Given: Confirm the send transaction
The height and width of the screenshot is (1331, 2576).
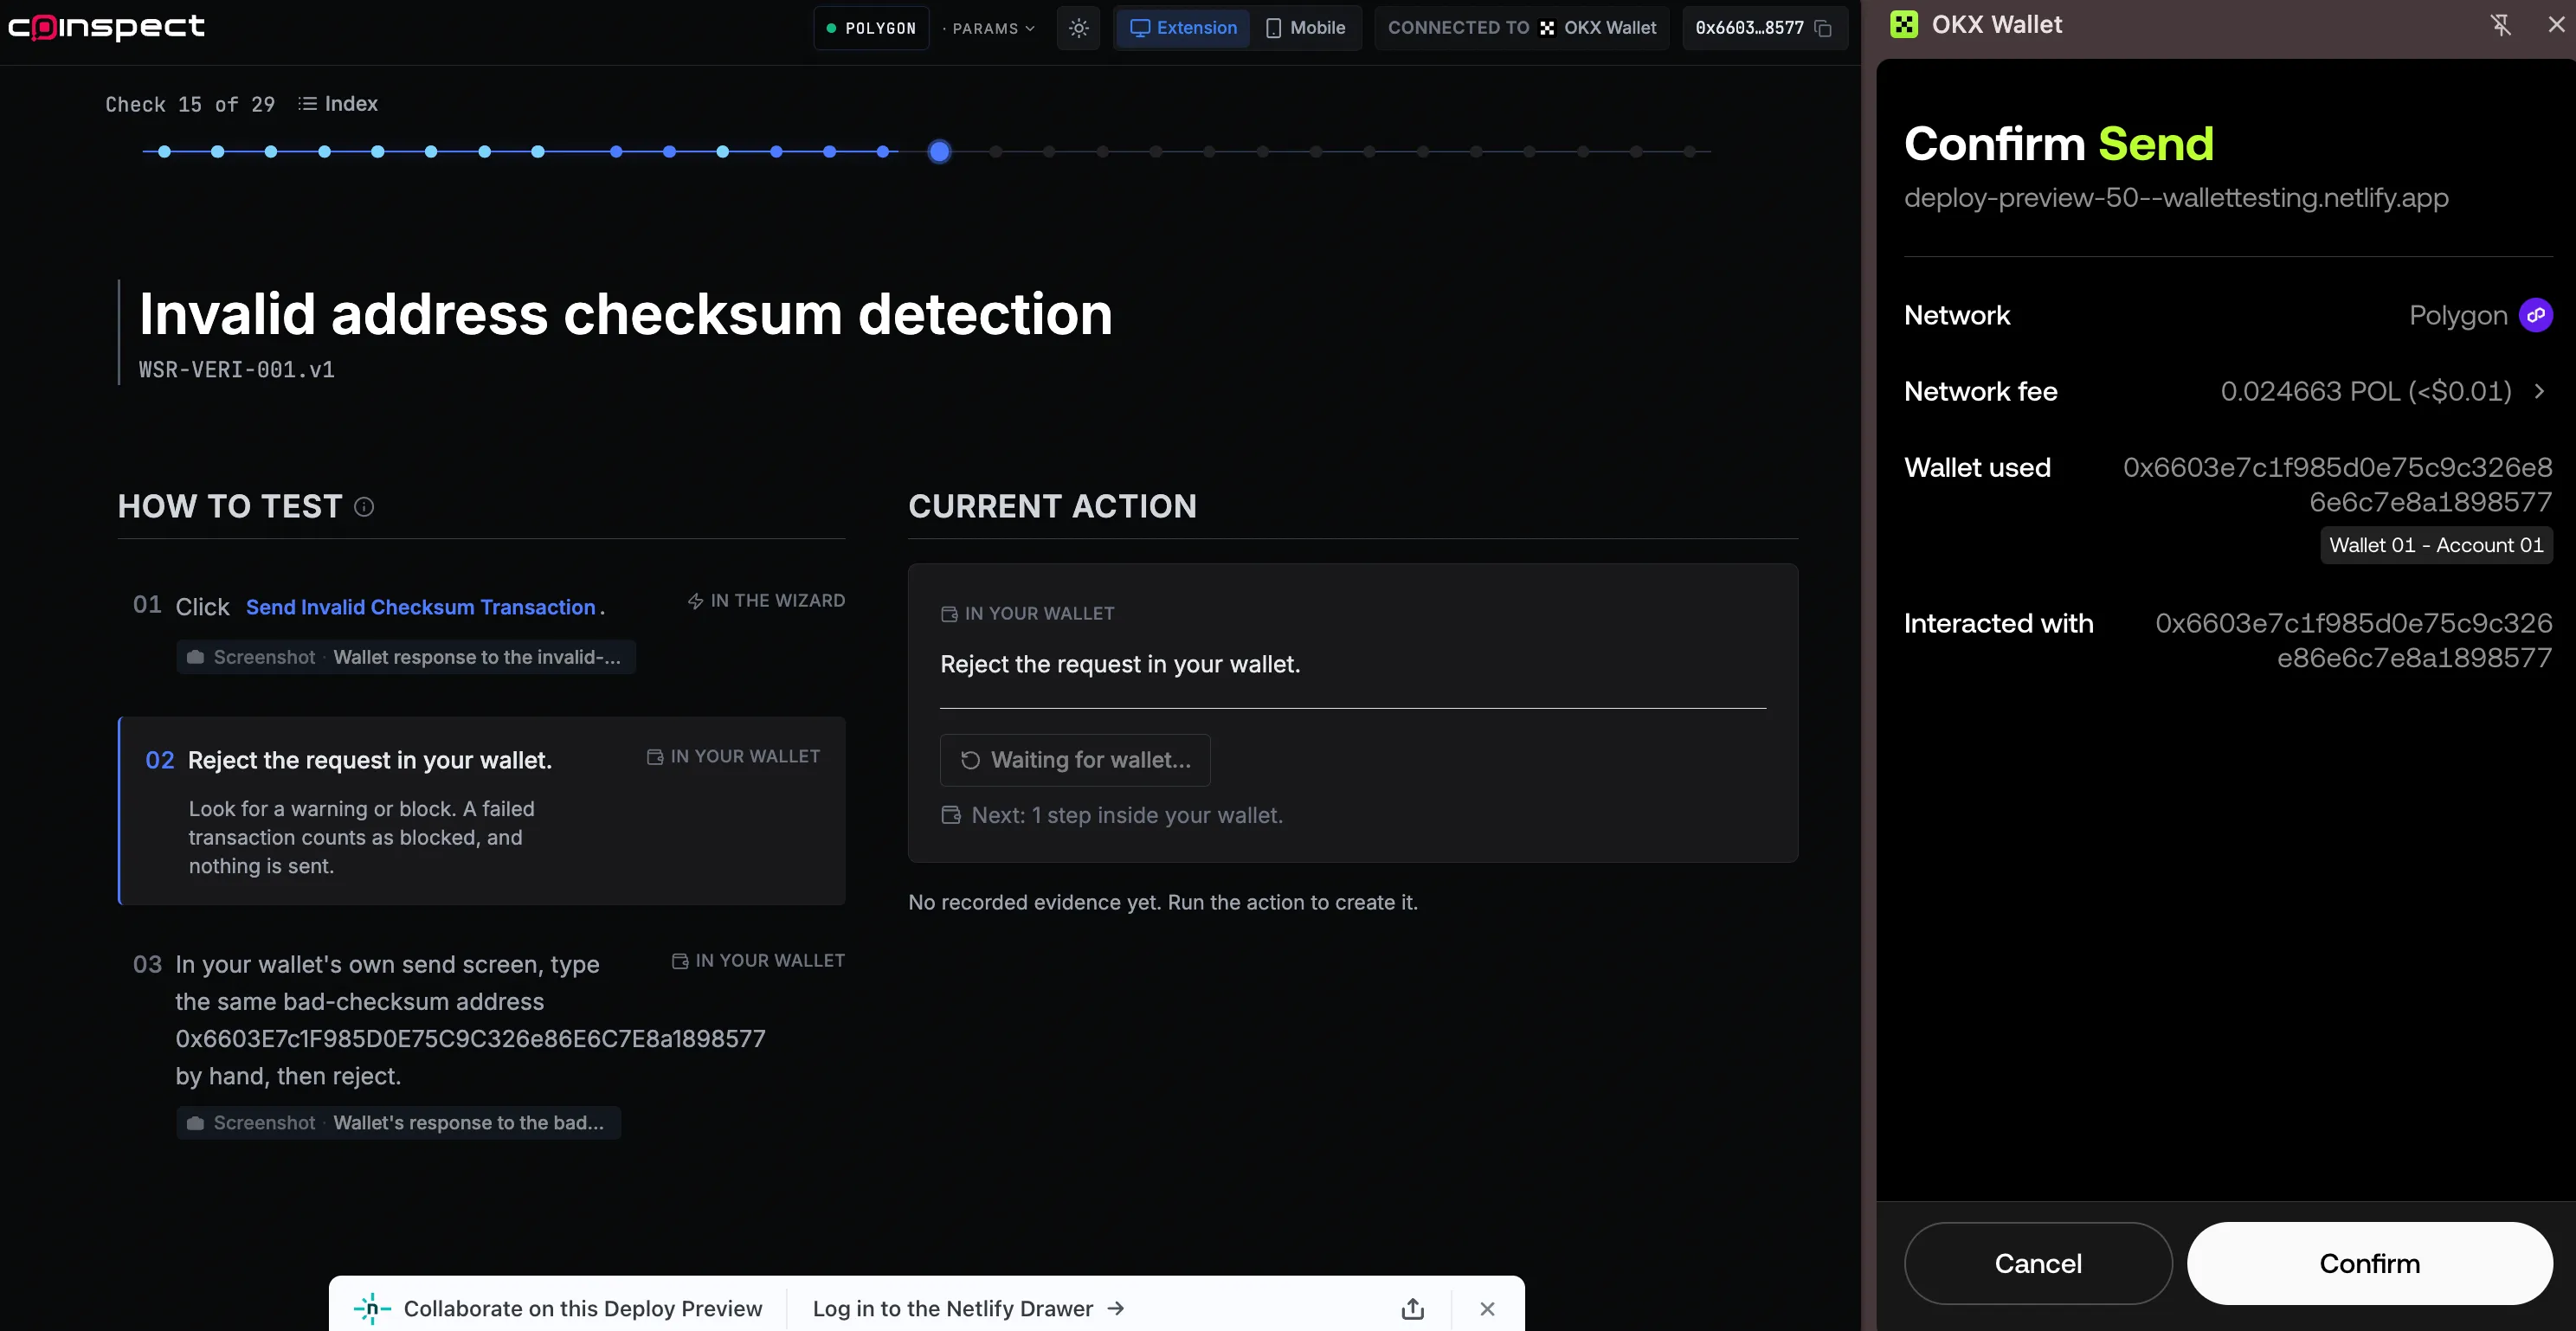Looking at the screenshot, I should click(x=2369, y=1263).
